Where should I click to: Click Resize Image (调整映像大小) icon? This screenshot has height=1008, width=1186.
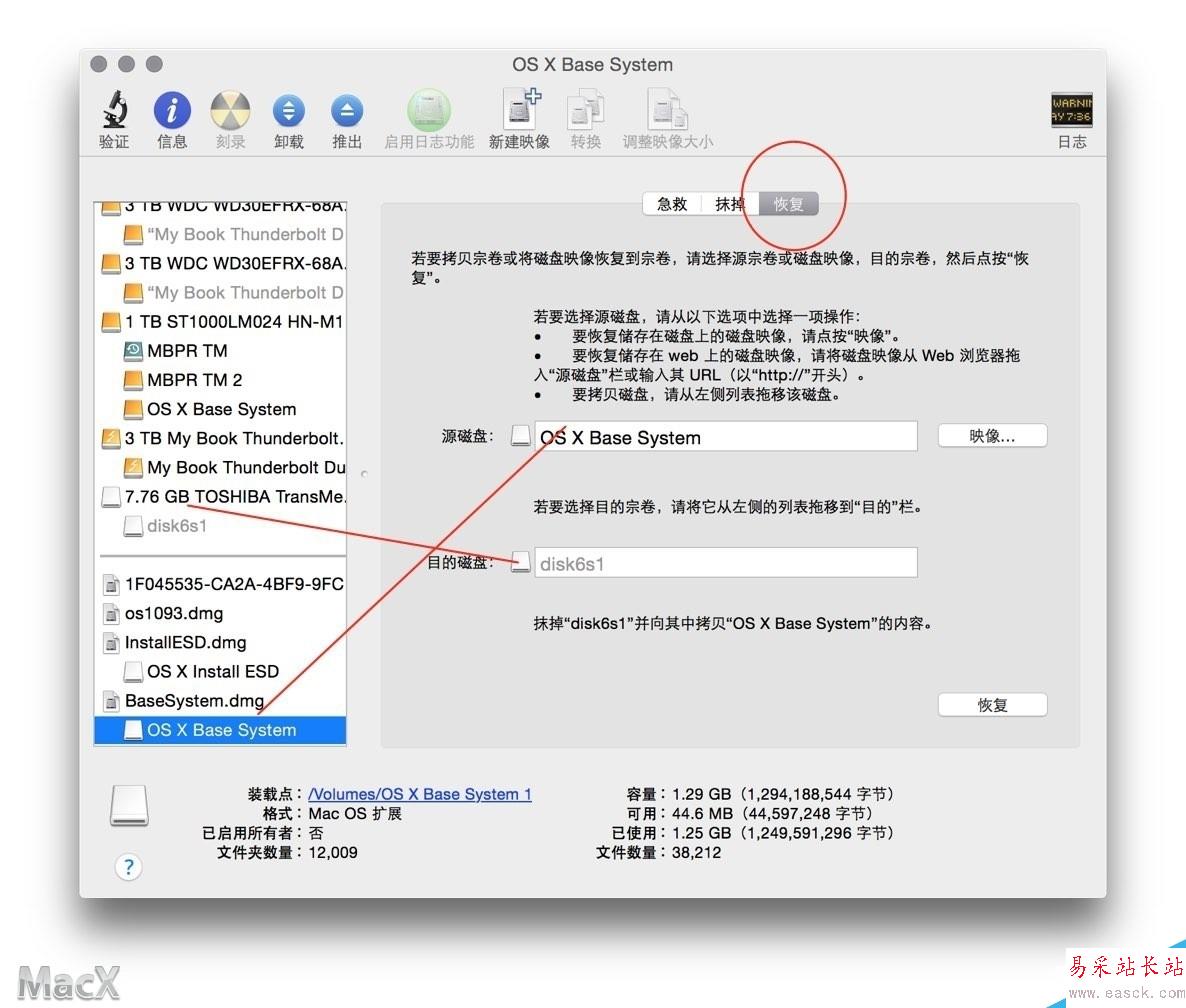point(667,110)
